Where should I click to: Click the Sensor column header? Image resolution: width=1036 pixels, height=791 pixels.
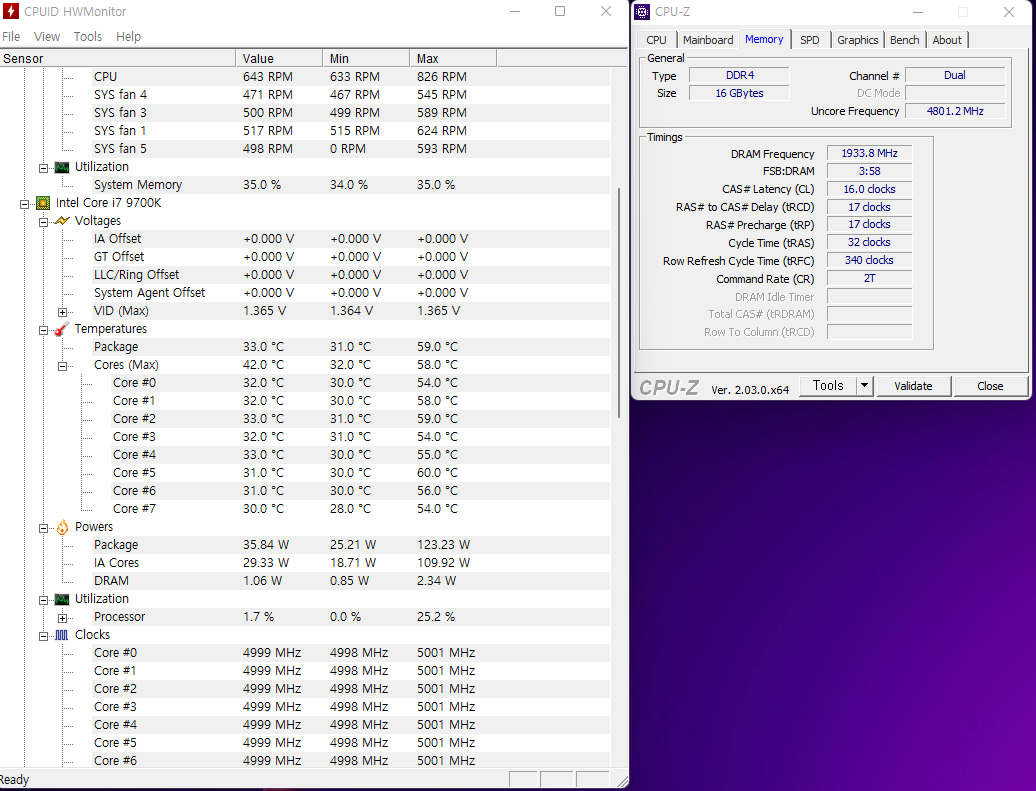118,58
